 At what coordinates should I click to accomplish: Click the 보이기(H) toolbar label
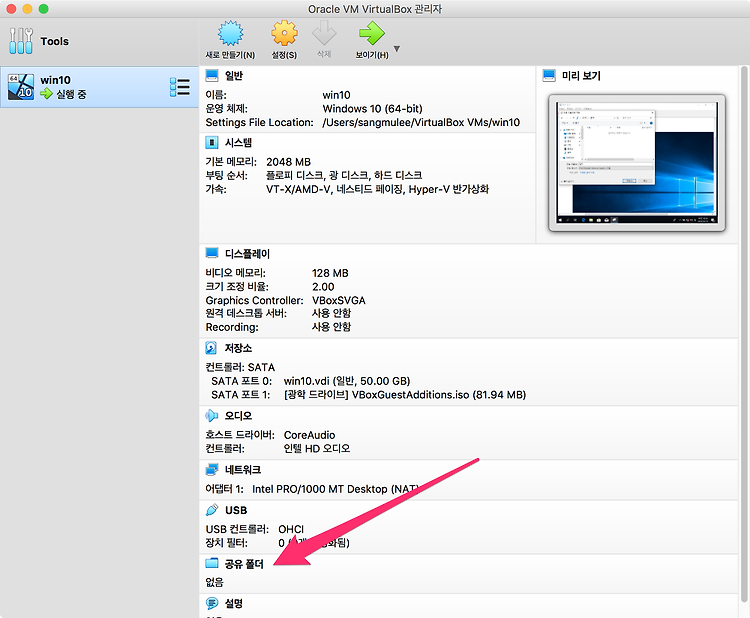[x=372, y=55]
